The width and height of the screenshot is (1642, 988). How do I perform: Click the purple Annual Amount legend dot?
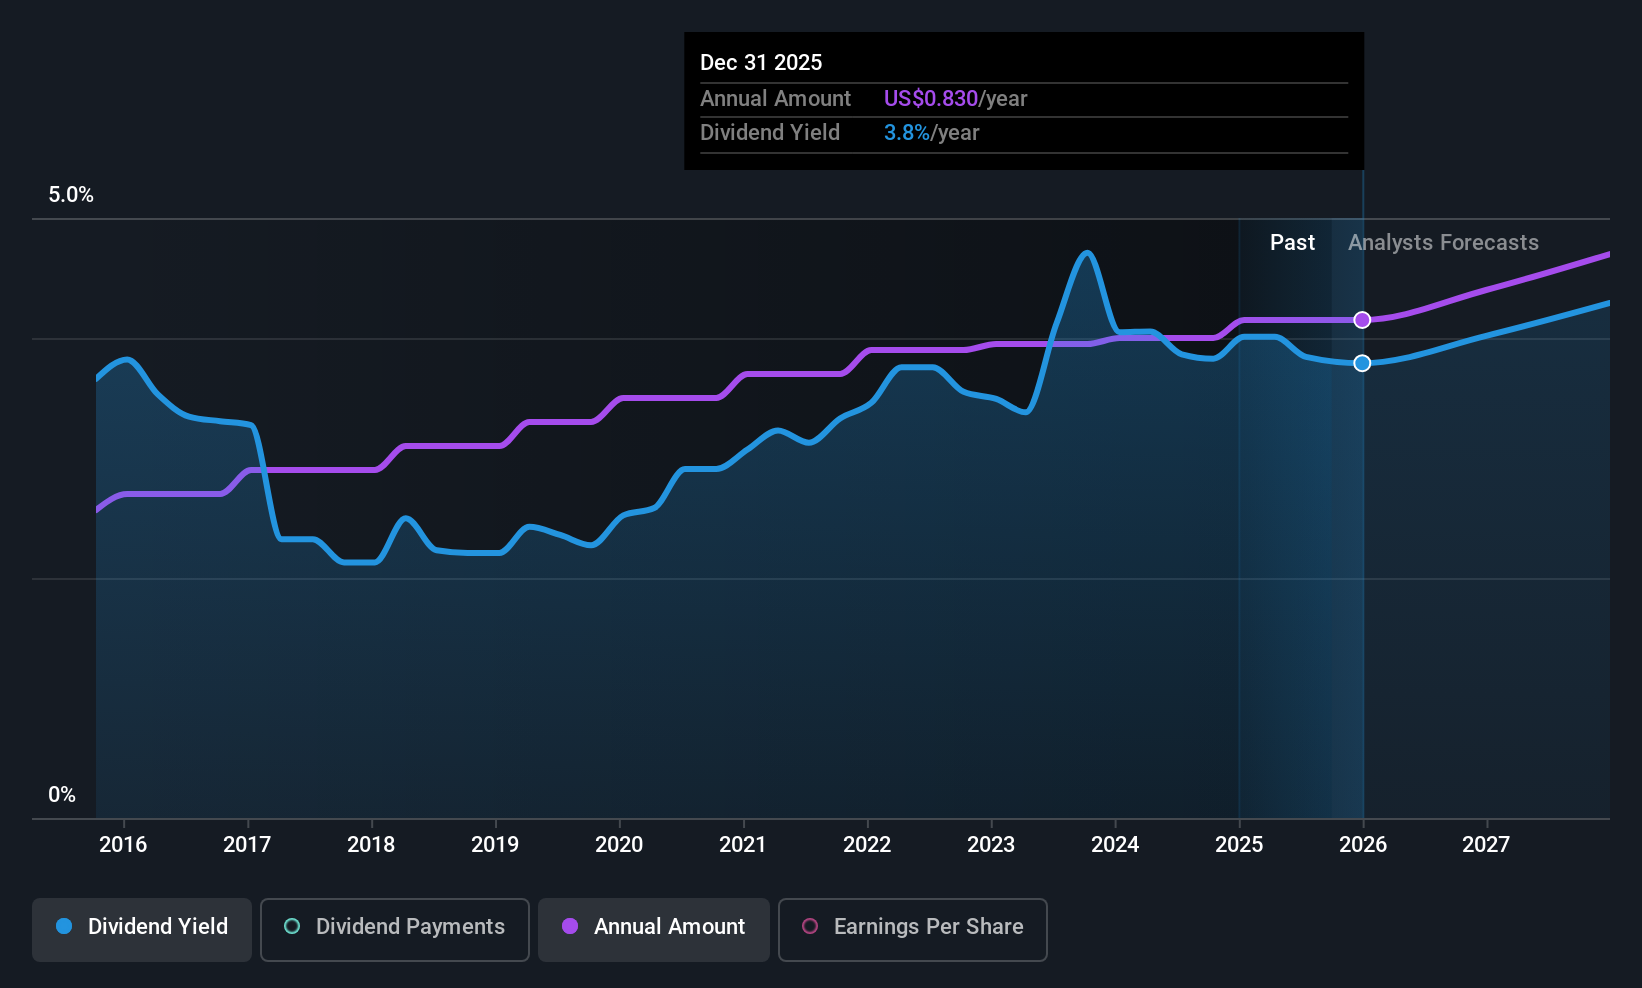click(570, 926)
